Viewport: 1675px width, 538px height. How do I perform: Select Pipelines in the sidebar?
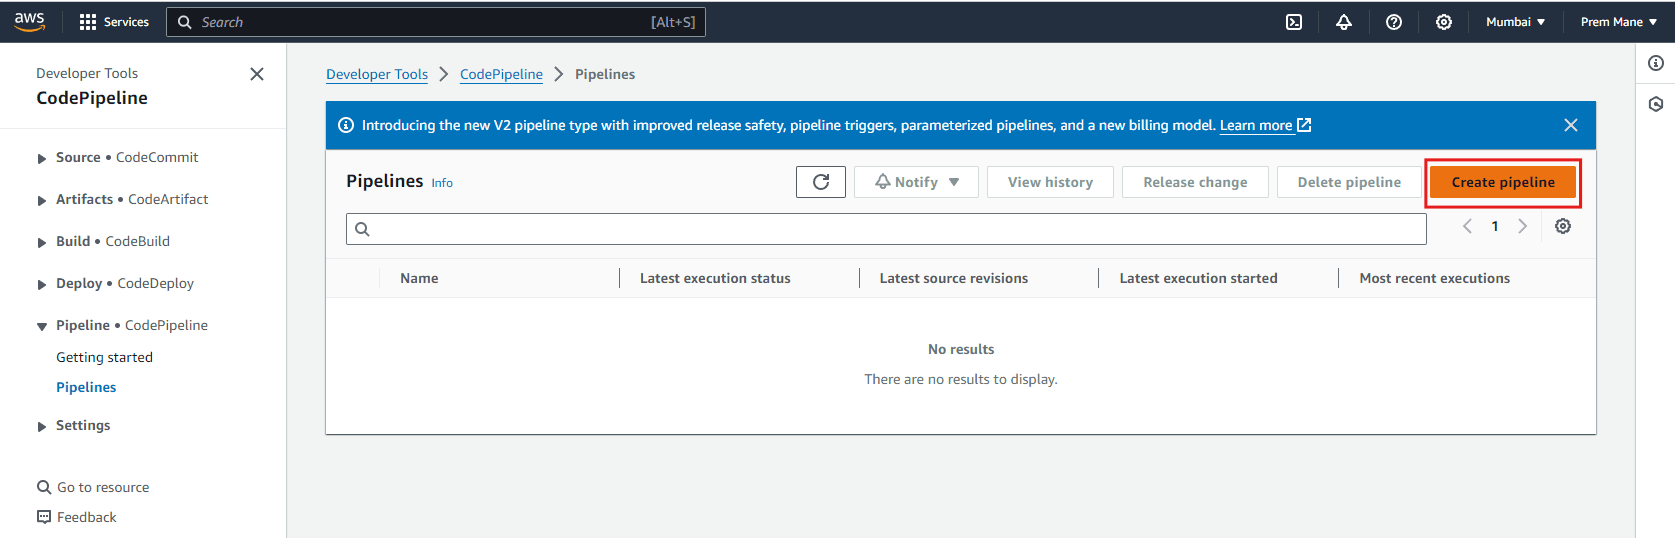[86, 387]
